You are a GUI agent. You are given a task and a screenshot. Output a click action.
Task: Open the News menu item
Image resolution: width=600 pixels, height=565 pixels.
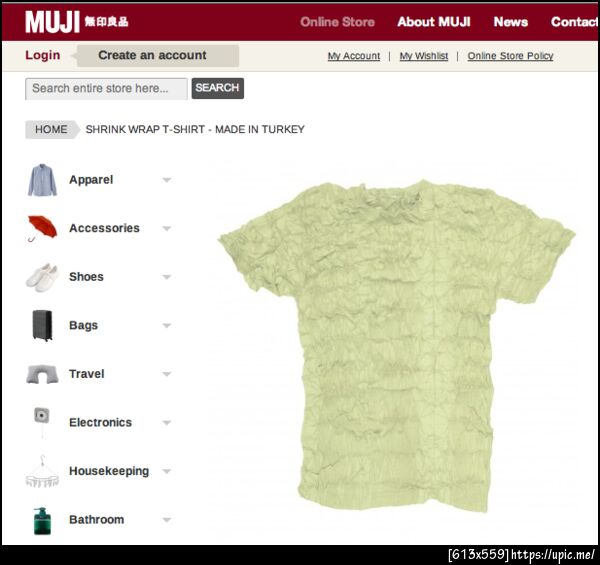[510, 22]
